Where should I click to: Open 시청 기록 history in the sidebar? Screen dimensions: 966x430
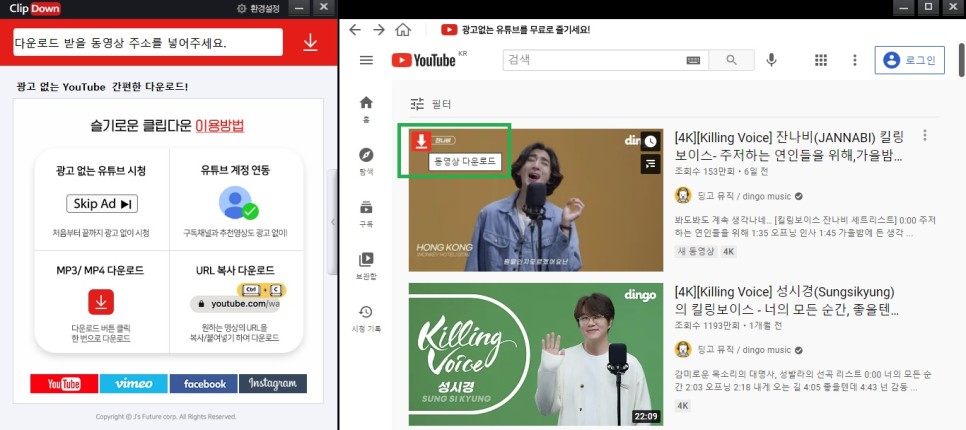pos(367,318)
